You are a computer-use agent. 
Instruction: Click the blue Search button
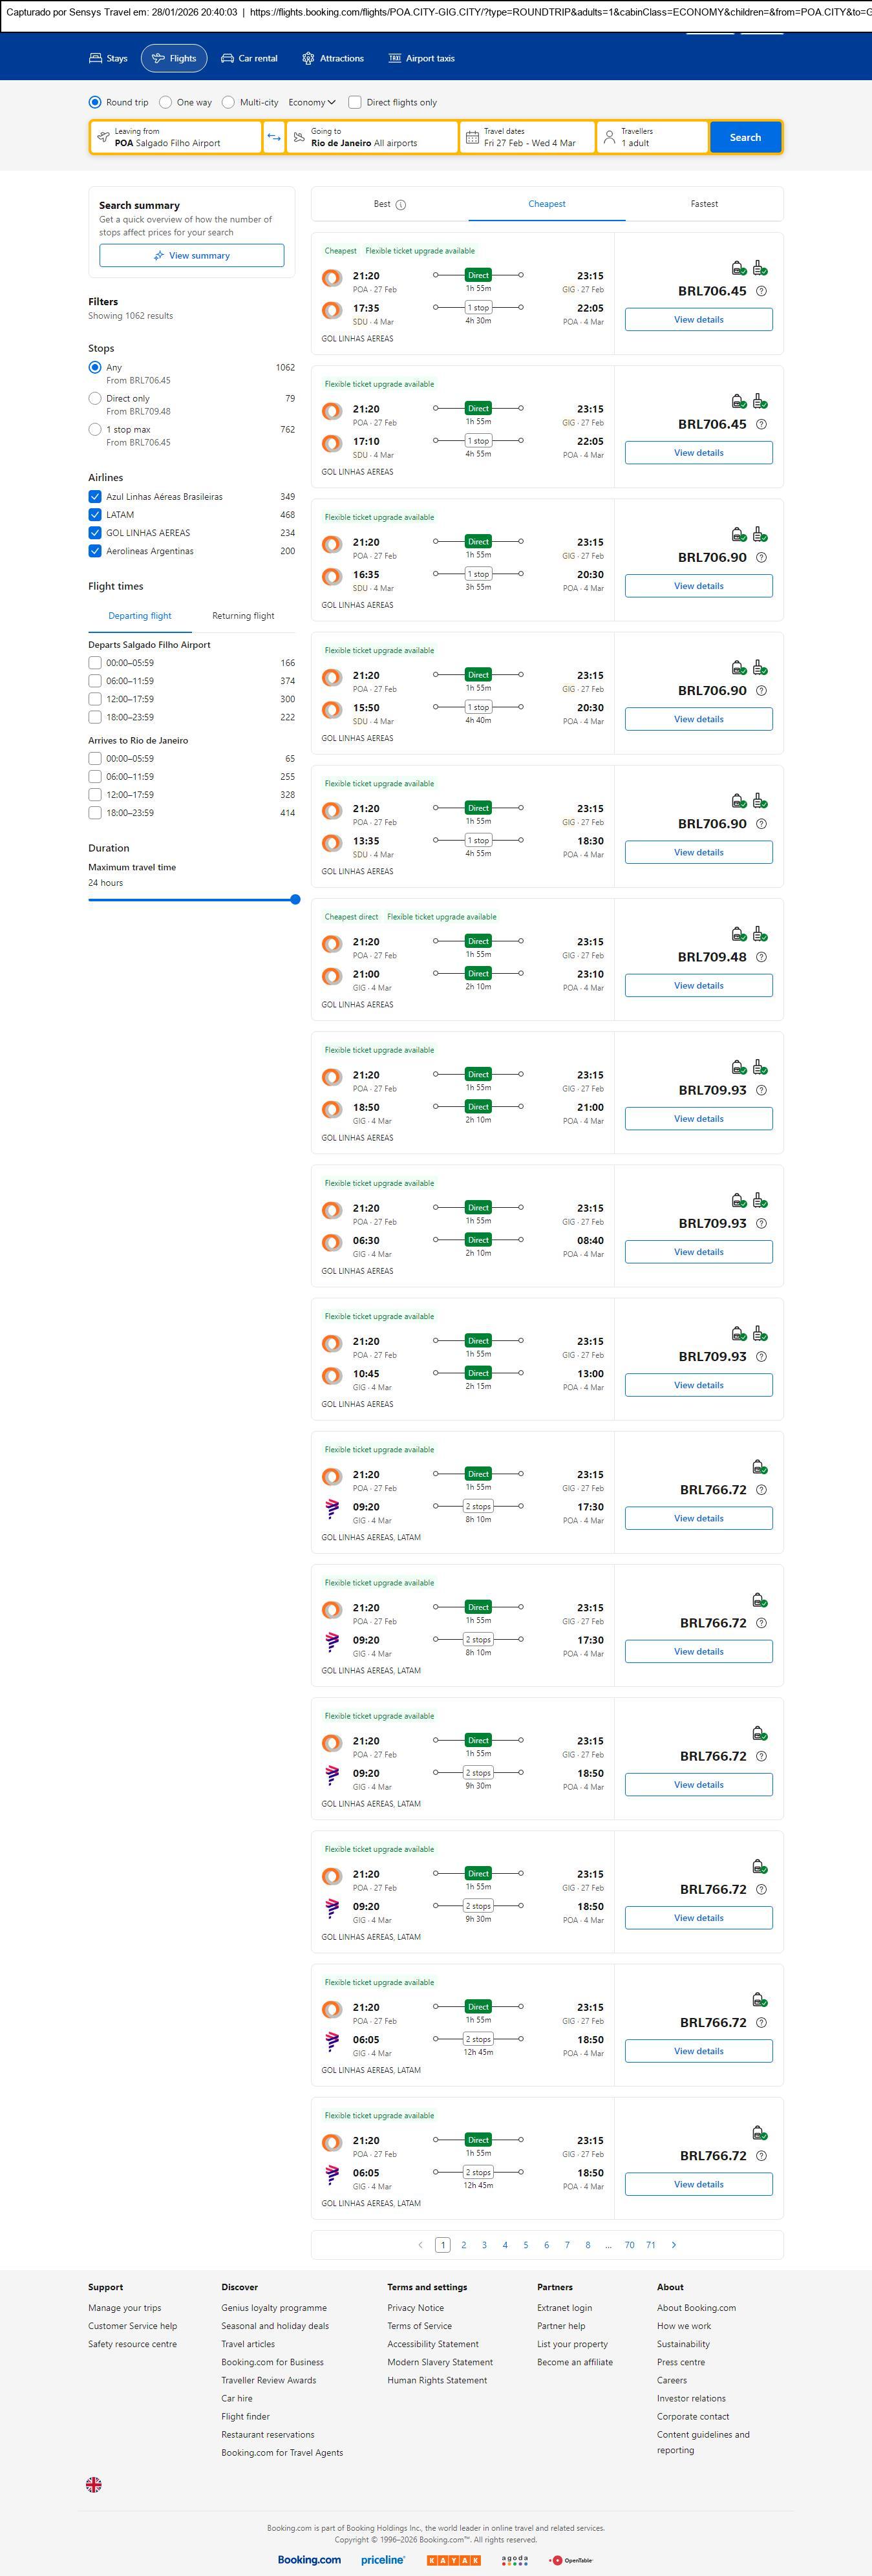click(x=745, y=137)
